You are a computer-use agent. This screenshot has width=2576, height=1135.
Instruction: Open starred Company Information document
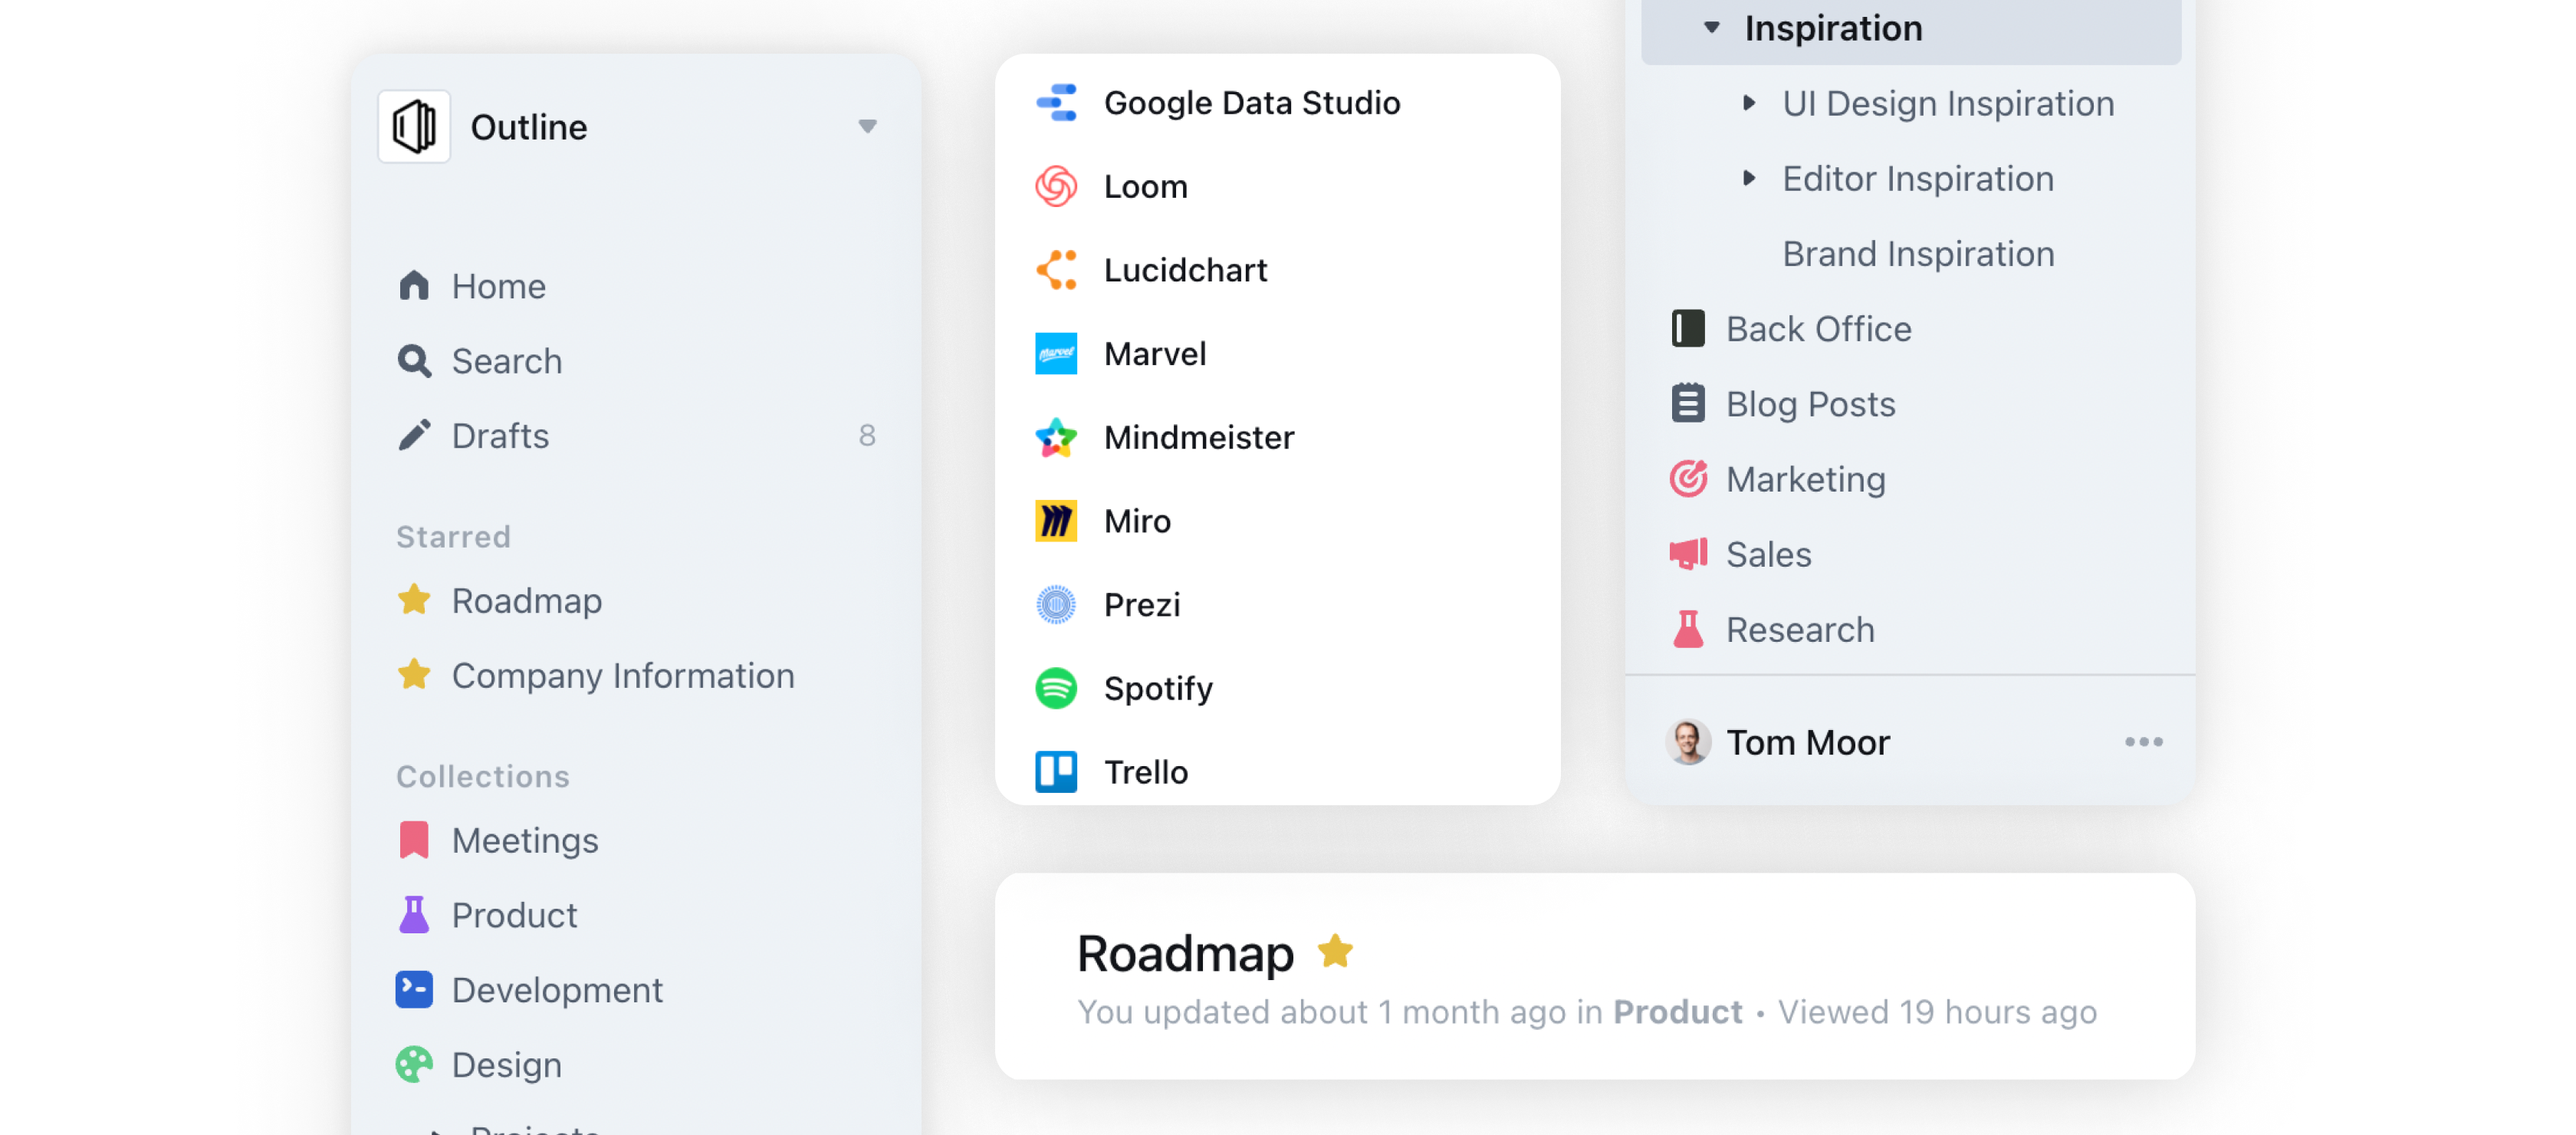622,676
